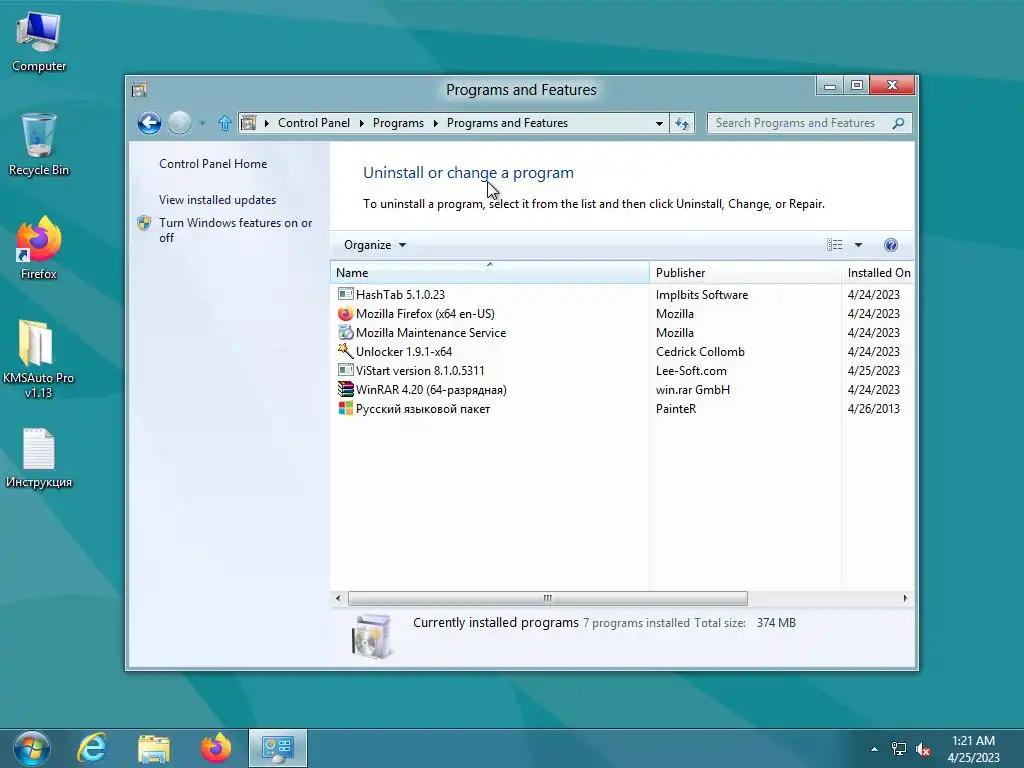Click the 4/26/2013 install date
The height and width of the screenshot is (768, 1024).
(874, 408)
